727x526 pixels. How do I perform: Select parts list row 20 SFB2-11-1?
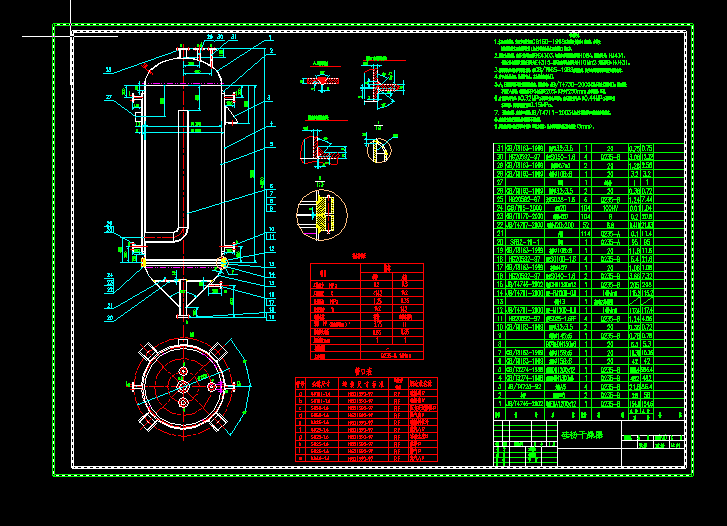pos(589,242)
